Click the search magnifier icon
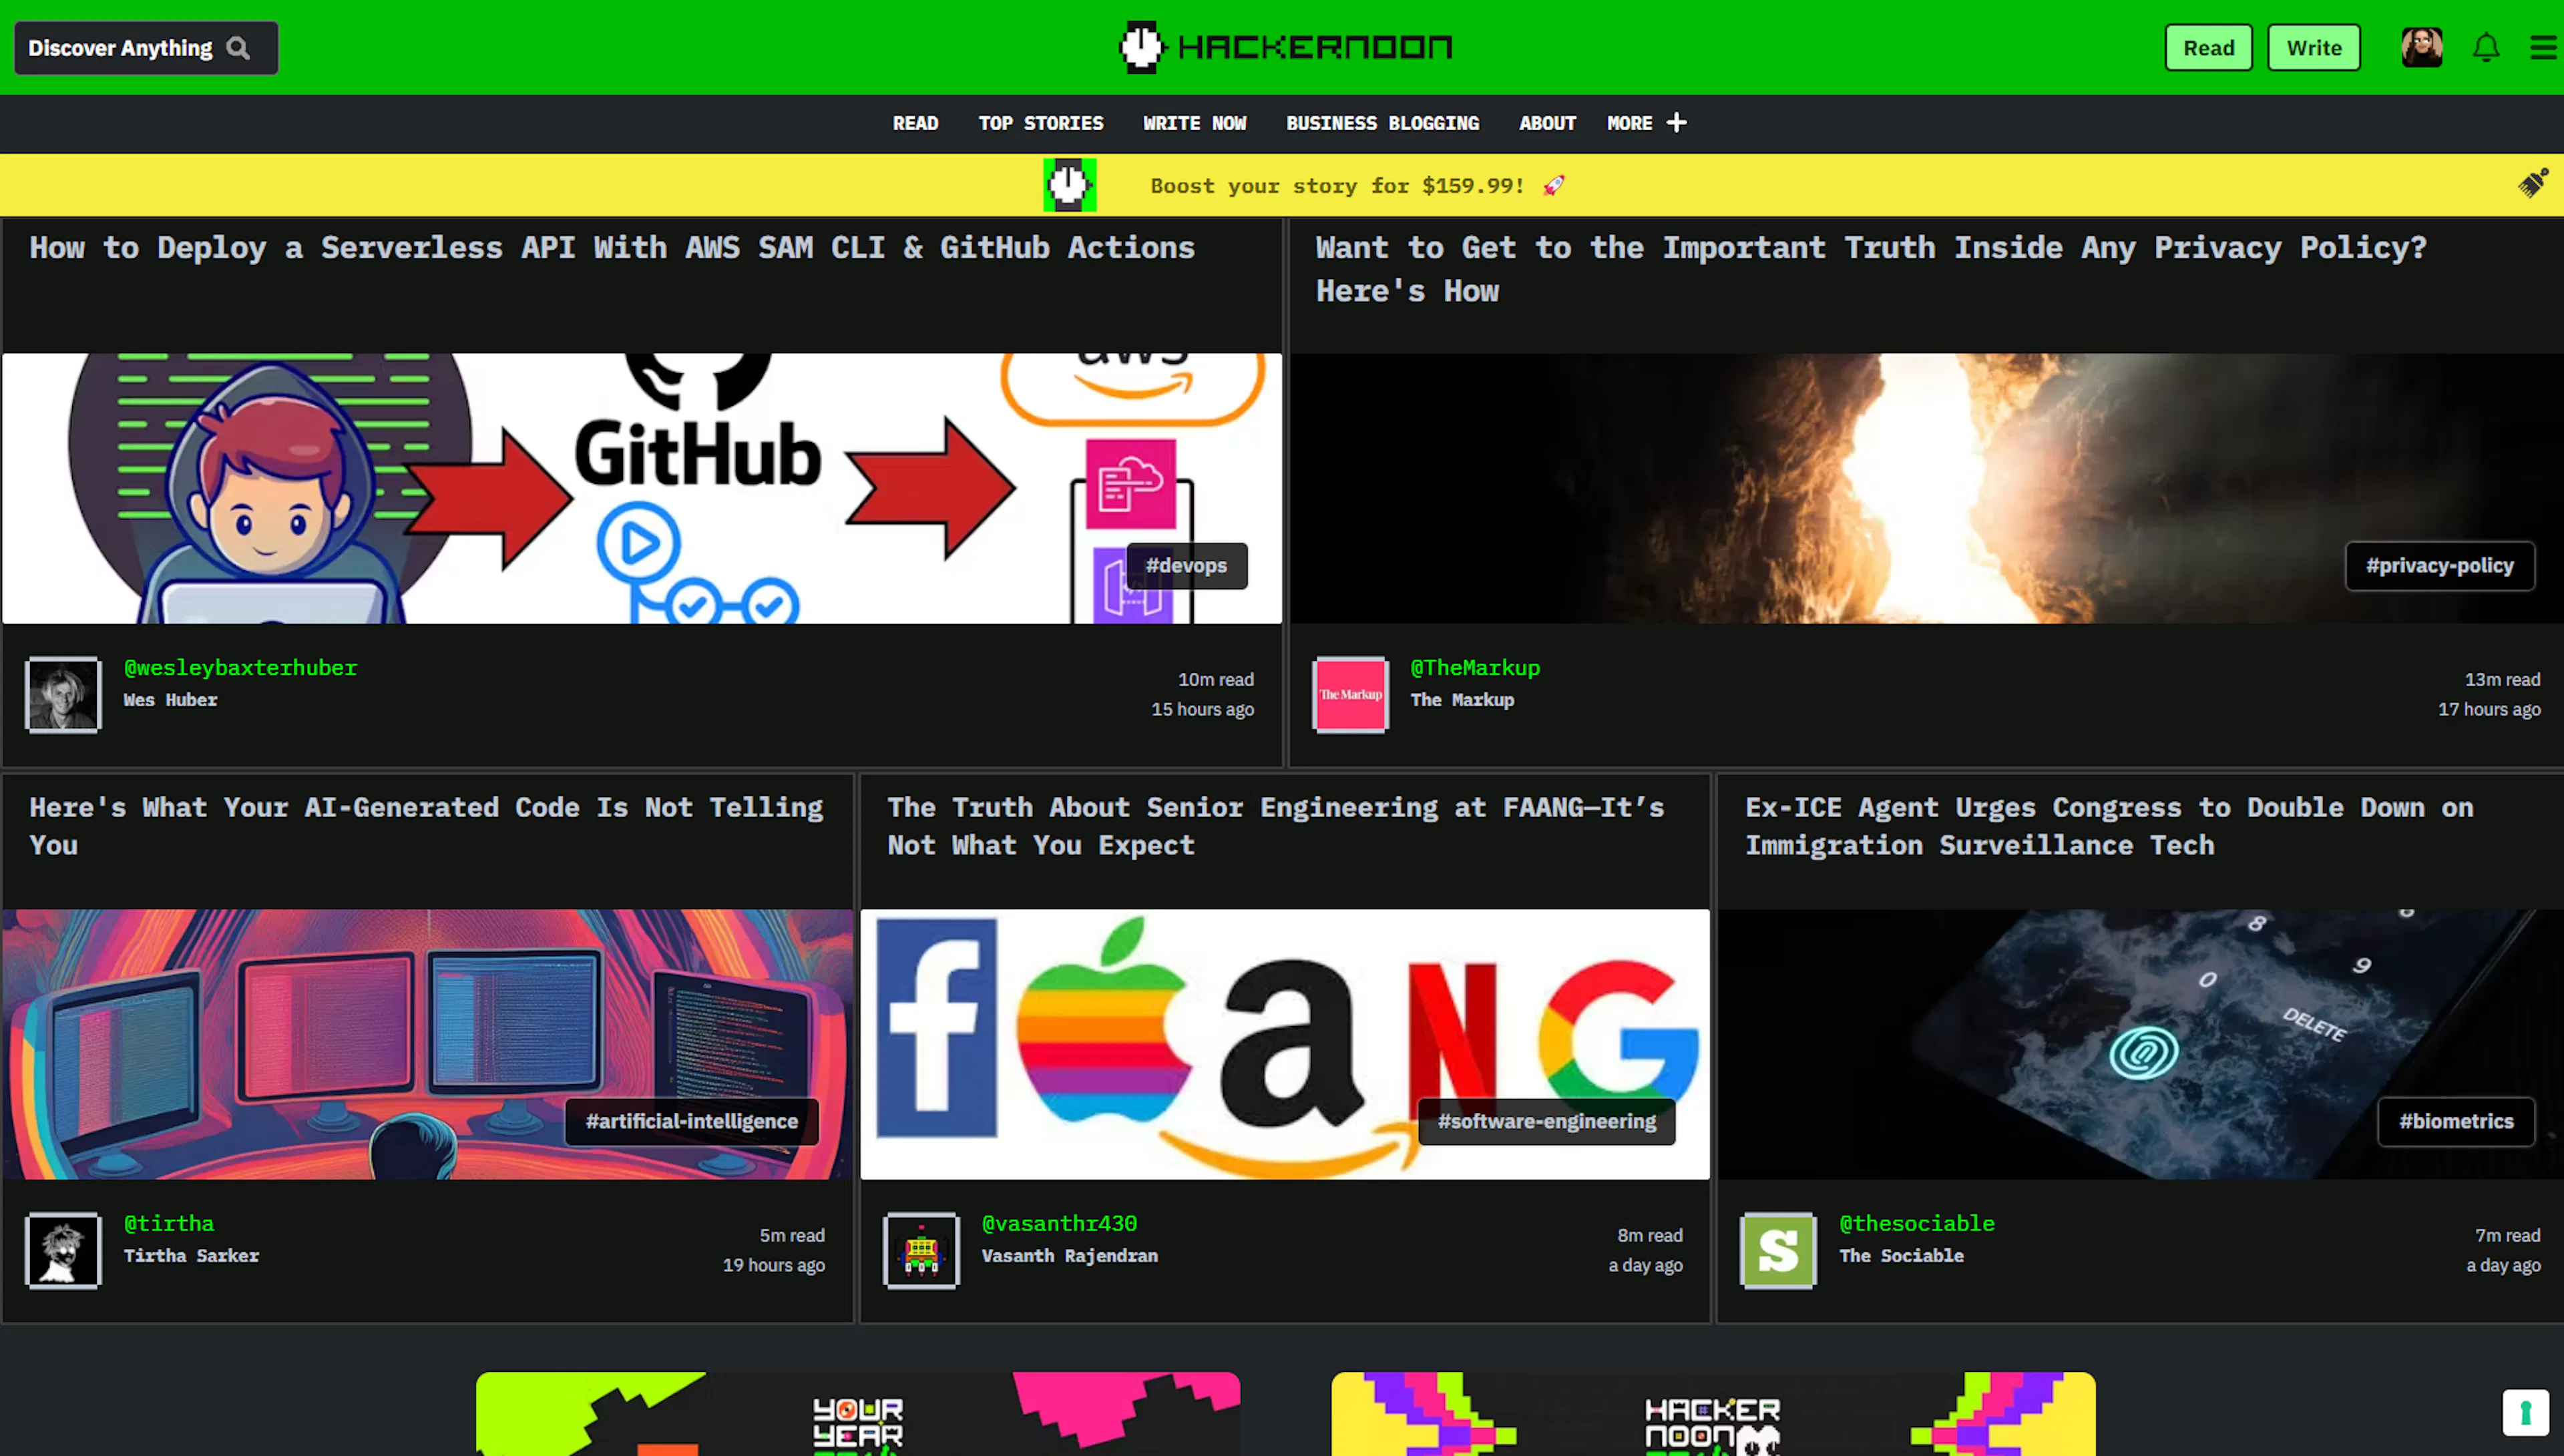This screenshot has width=2564, height=1456. (x=238, y=48)
